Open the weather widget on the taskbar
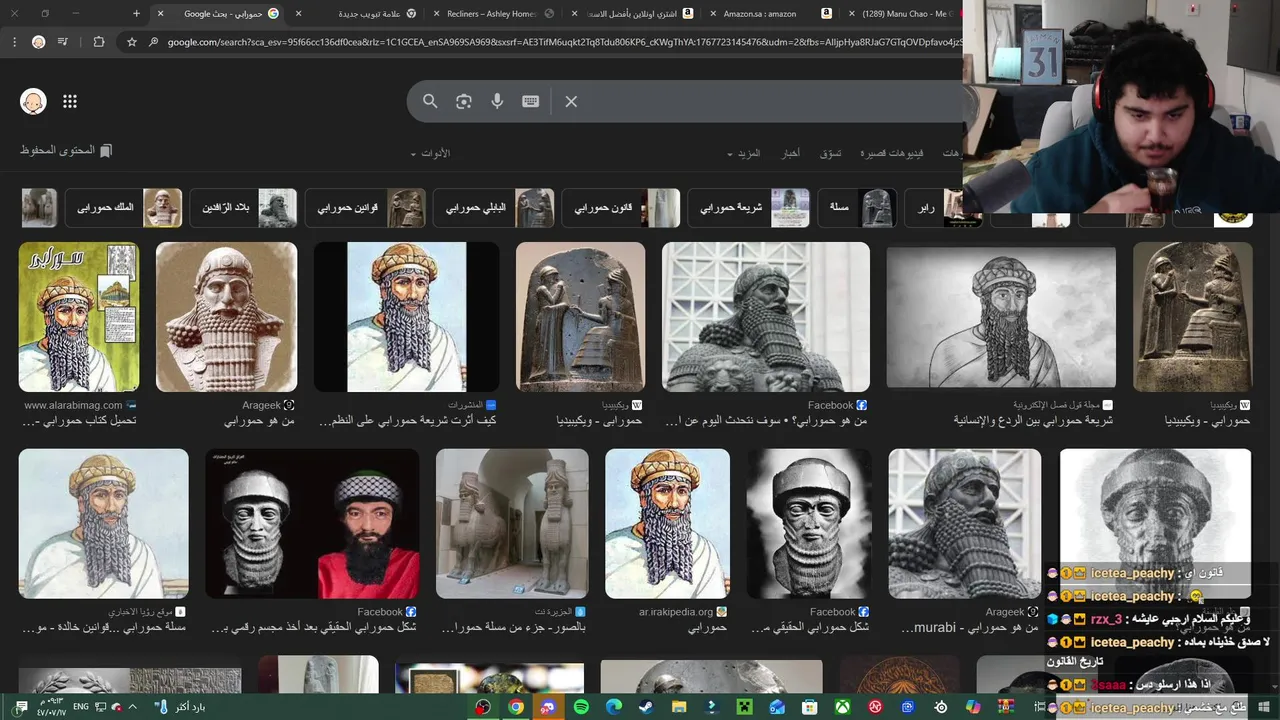 179,707
